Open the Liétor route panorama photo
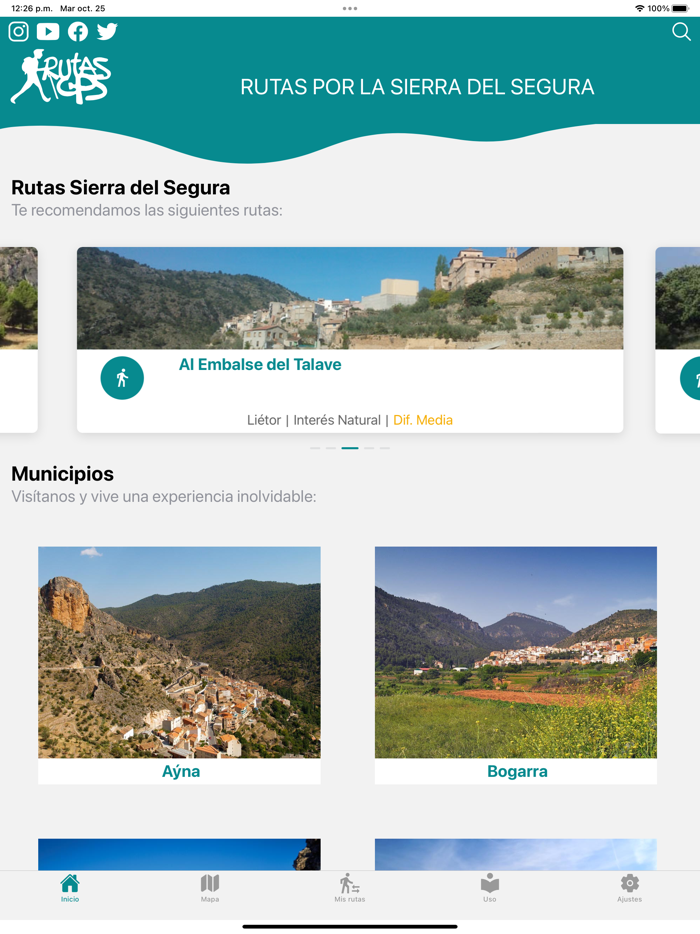This screenshot has height=934, width=700. click(350, 298)
